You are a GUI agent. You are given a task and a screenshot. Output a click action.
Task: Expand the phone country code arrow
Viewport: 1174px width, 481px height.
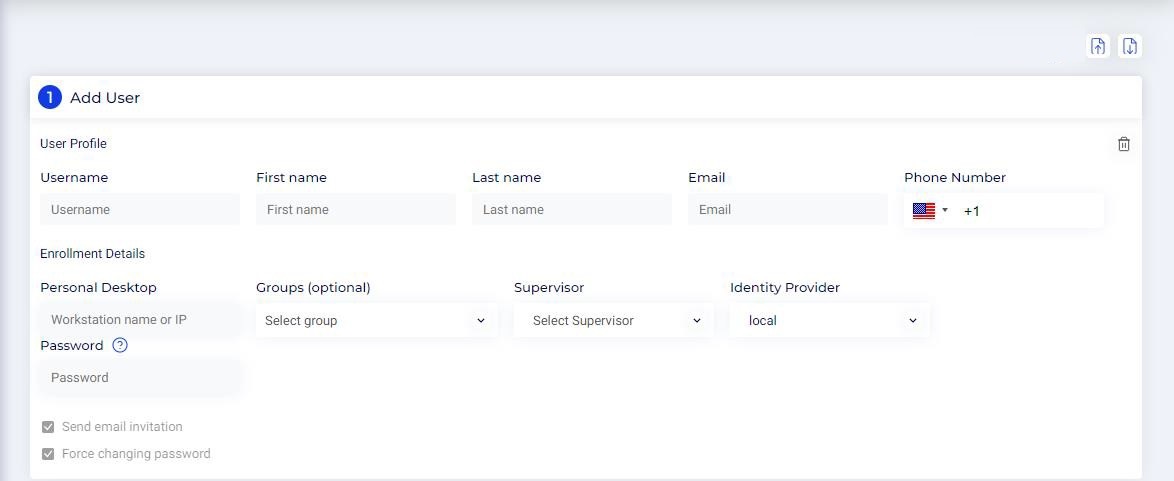pos(945,211)
